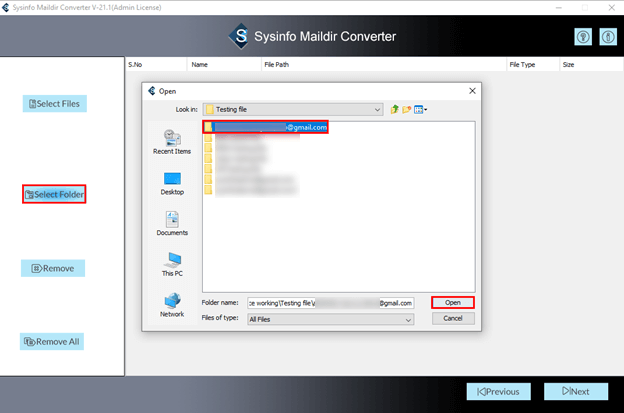Close the Open dialog with X
The width and height of the screenshot is (624, 413).
coord(472,91)
